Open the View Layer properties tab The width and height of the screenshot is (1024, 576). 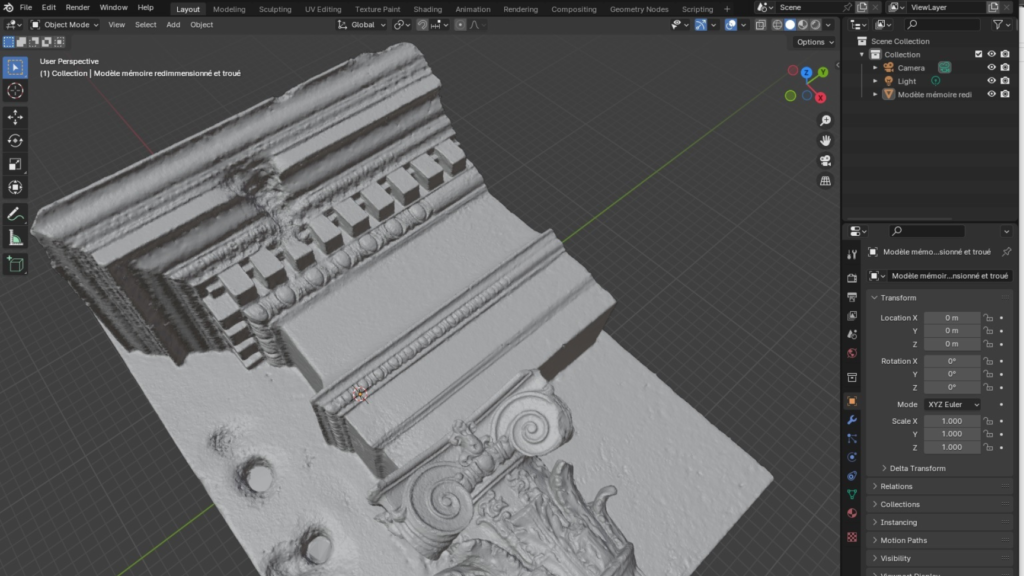[852, 316]
